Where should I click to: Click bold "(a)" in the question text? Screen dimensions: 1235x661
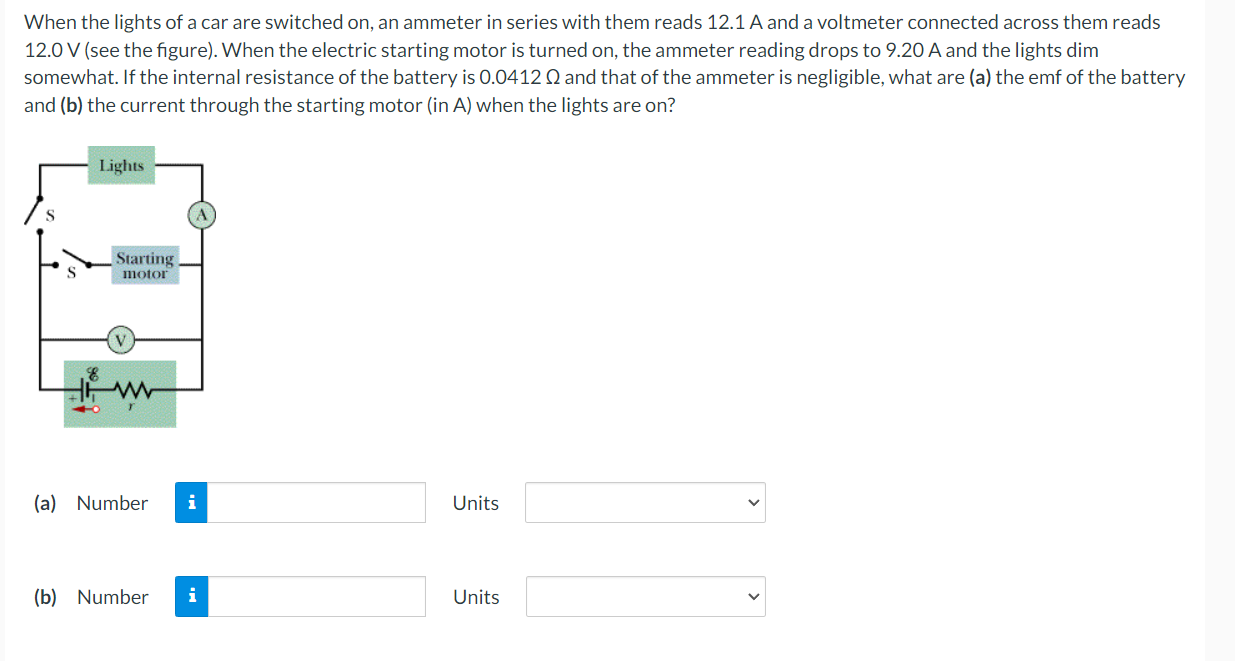pyautogui.click(x=981, y=77)
